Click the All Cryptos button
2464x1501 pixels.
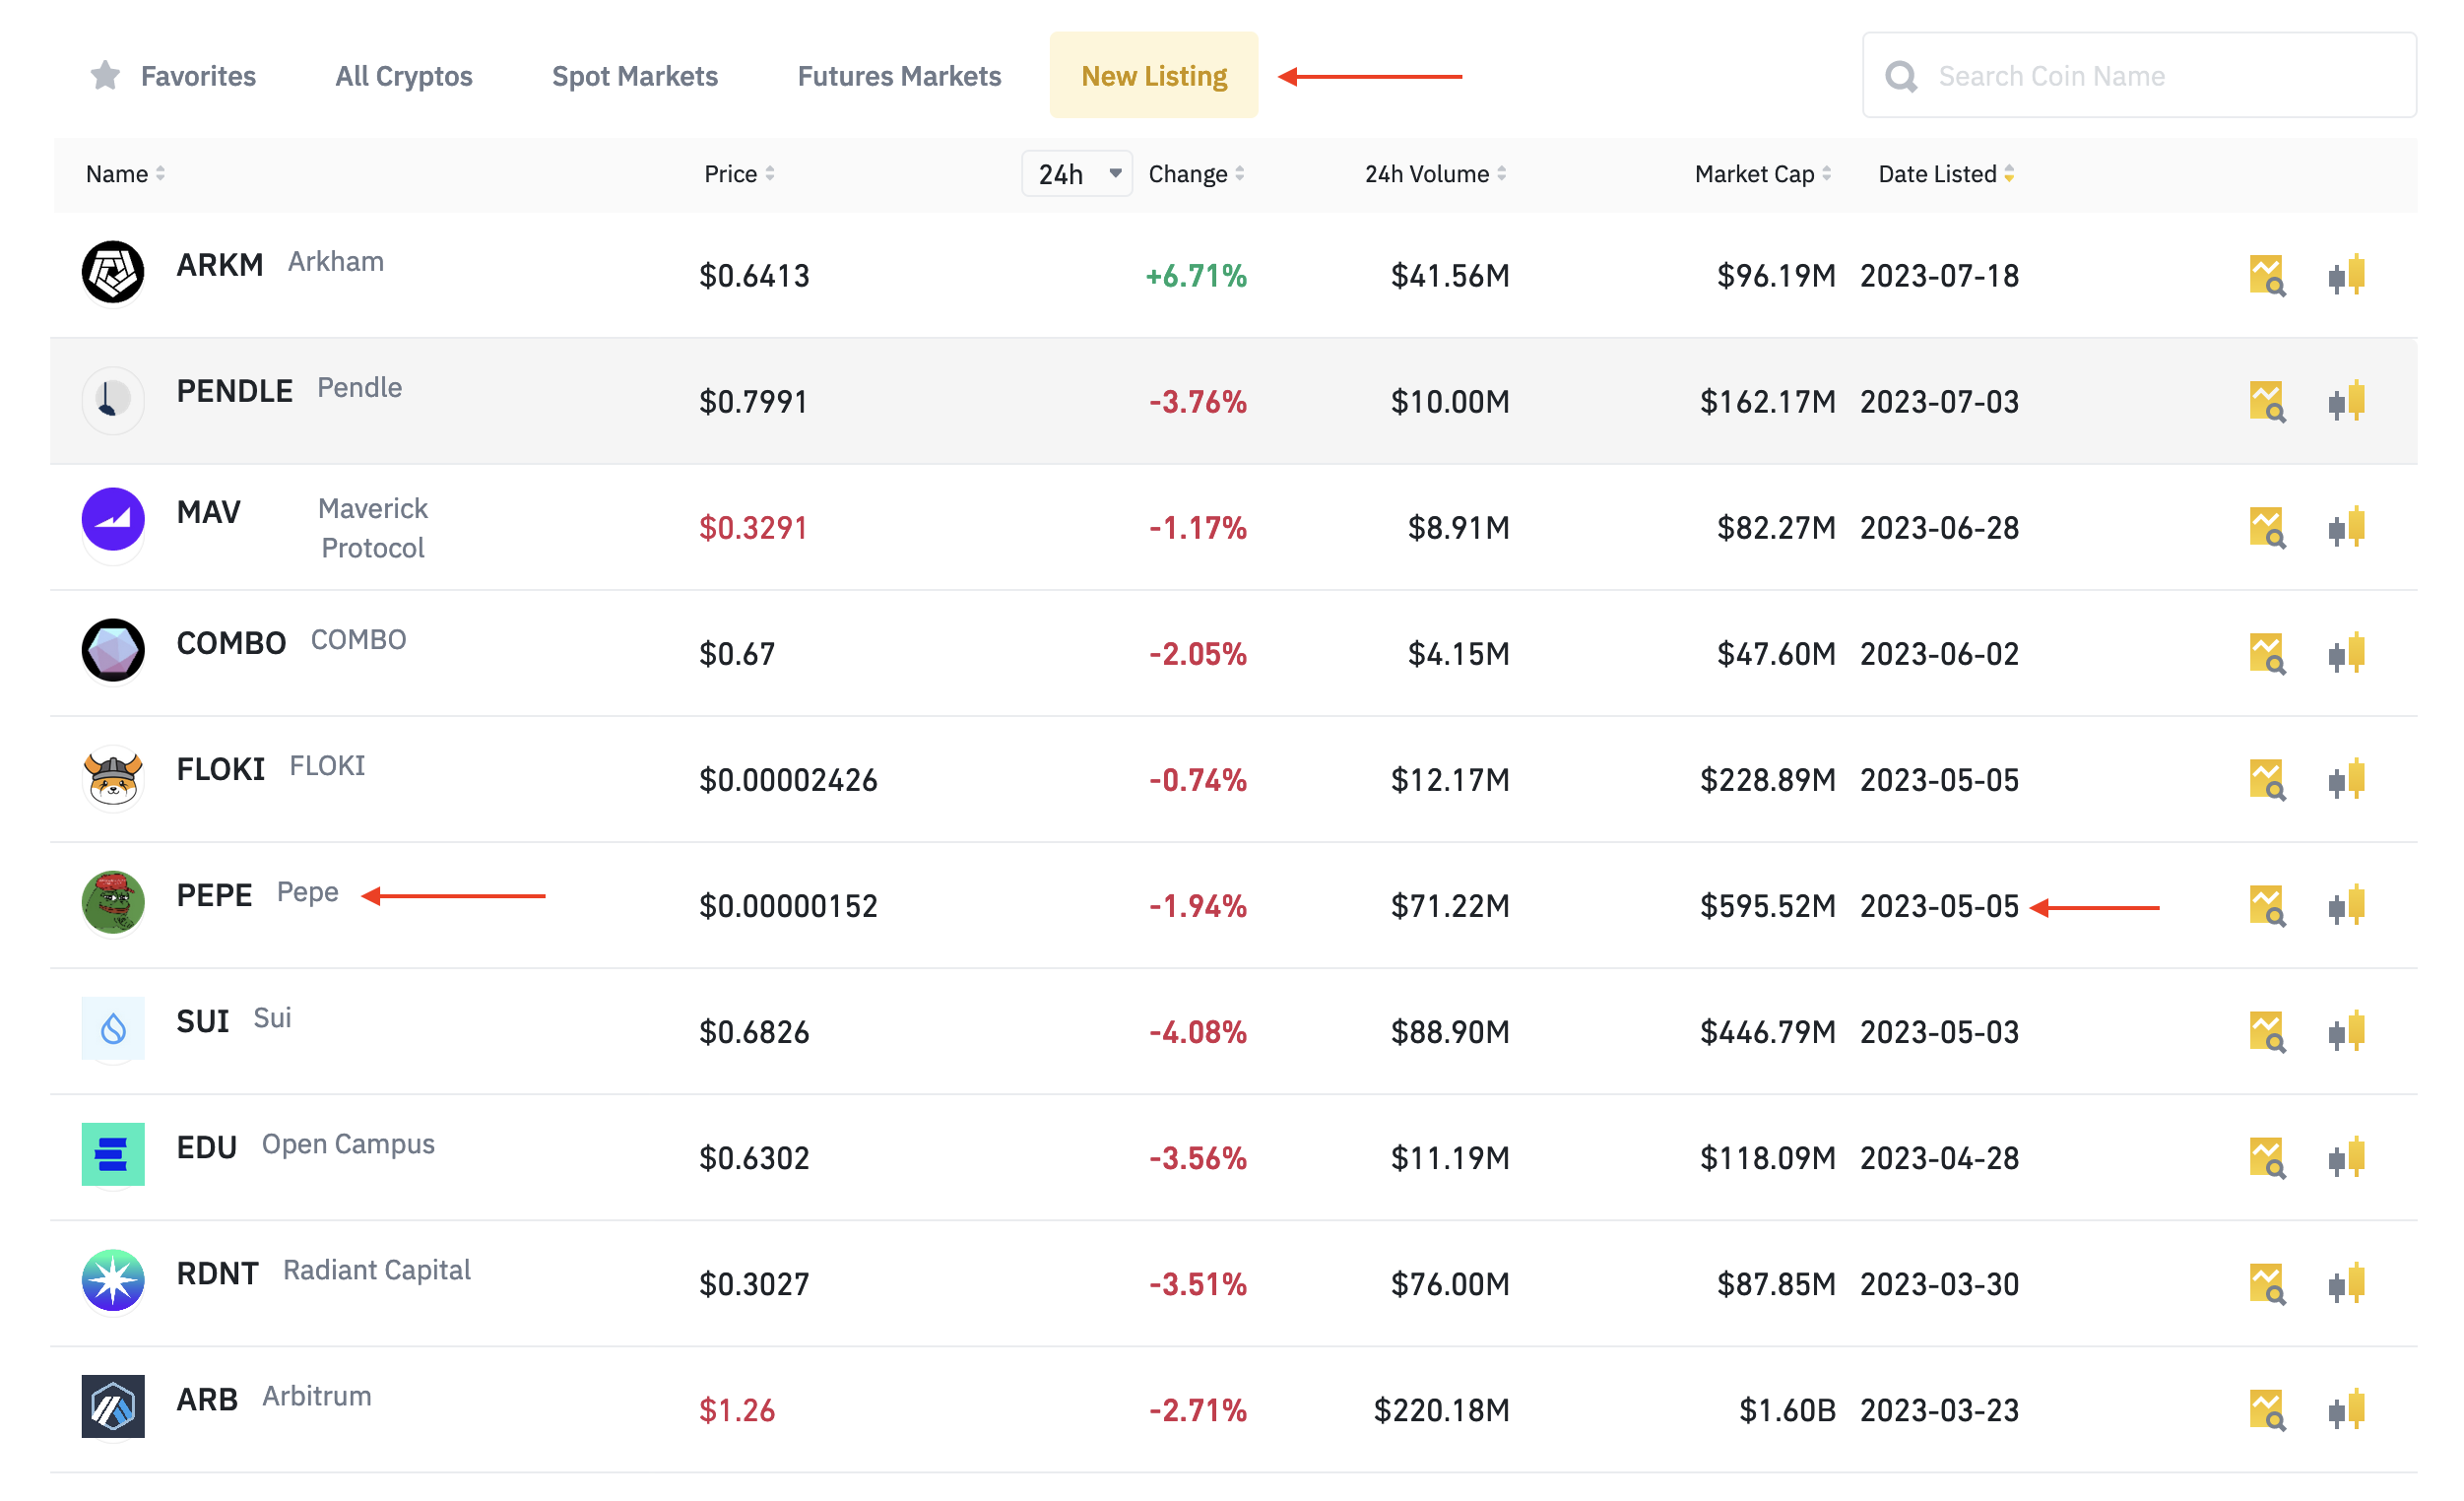point(405,76)
